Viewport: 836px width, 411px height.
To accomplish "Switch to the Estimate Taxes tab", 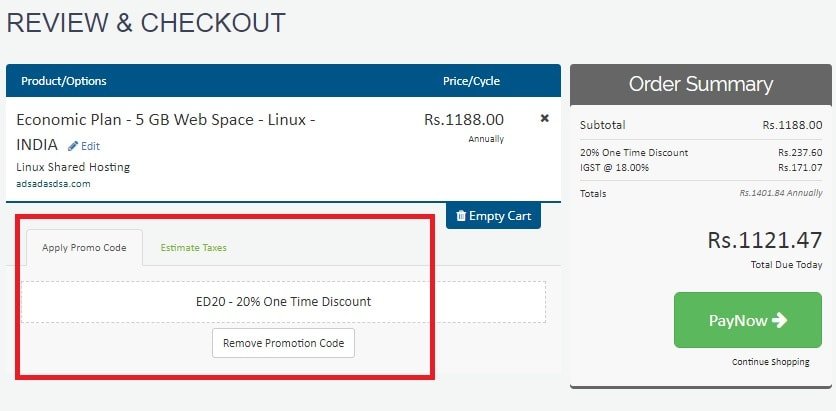I will [x=194, y=247].
